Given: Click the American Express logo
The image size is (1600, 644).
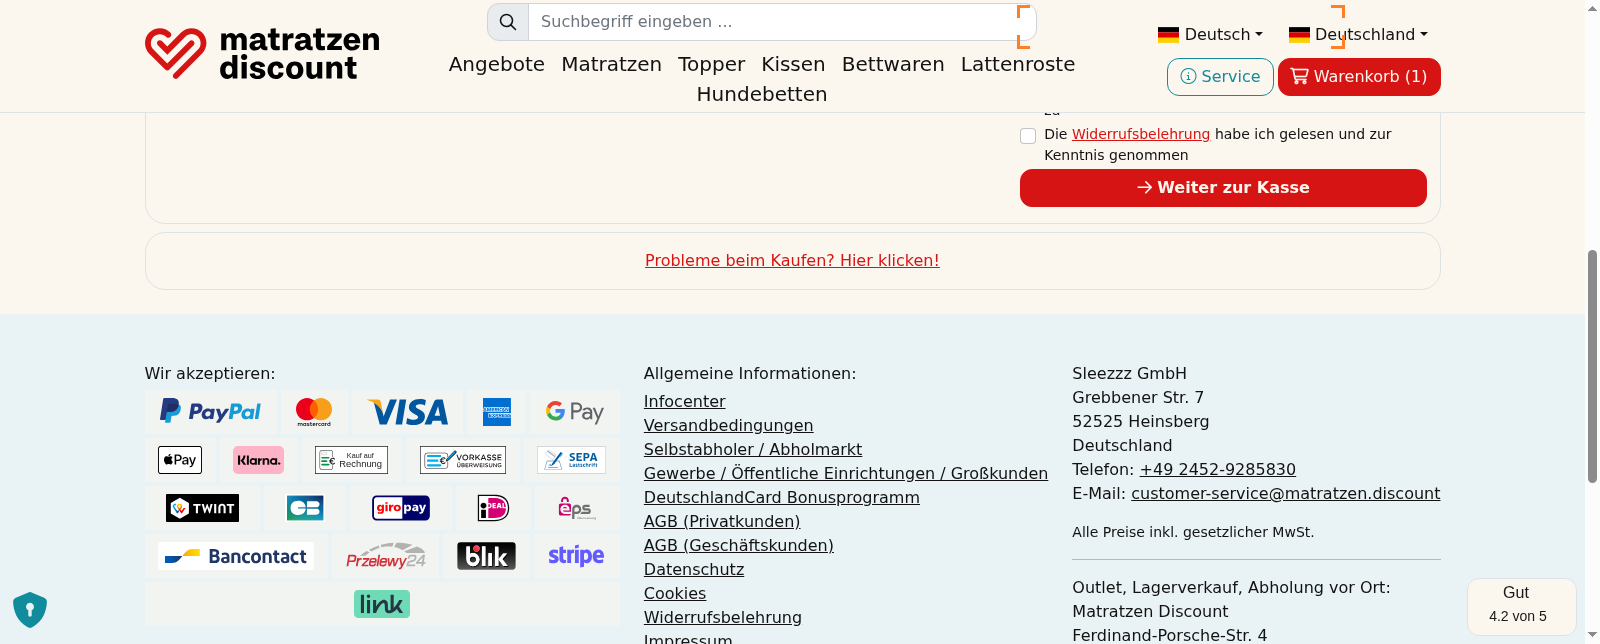Looking at the screenshot, I should point(497,412).
